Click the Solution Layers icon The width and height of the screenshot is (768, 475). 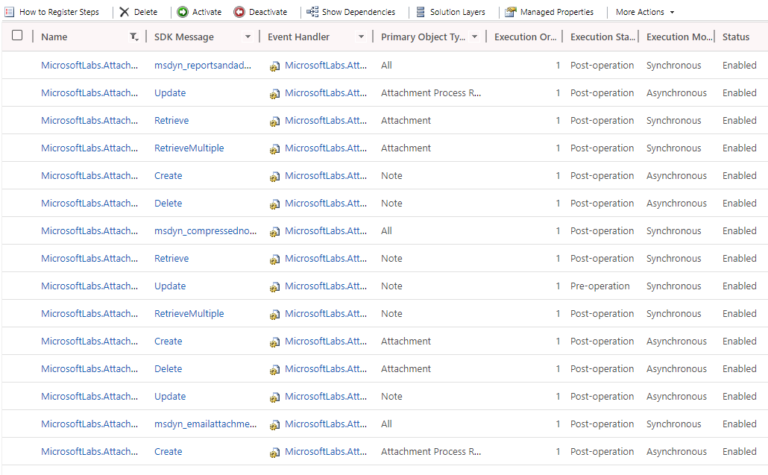(x=420, y=12)
